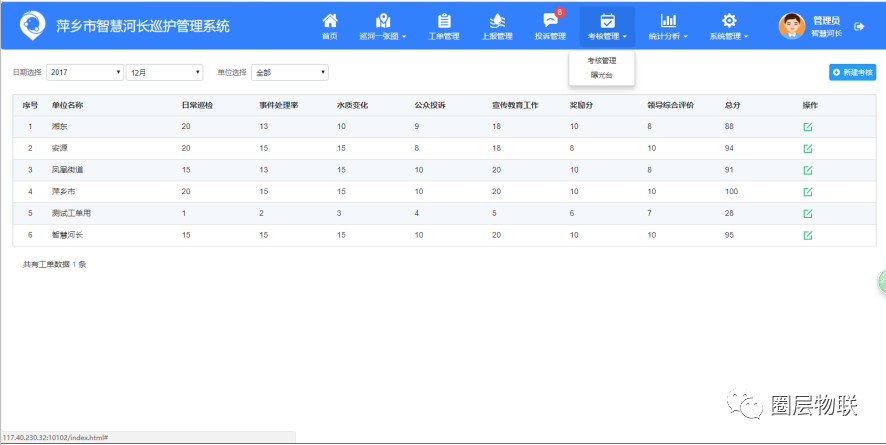Viewport: 886px width, 445px height.
Task: Click the administrator avatar
Action: (x=792, y=26)
